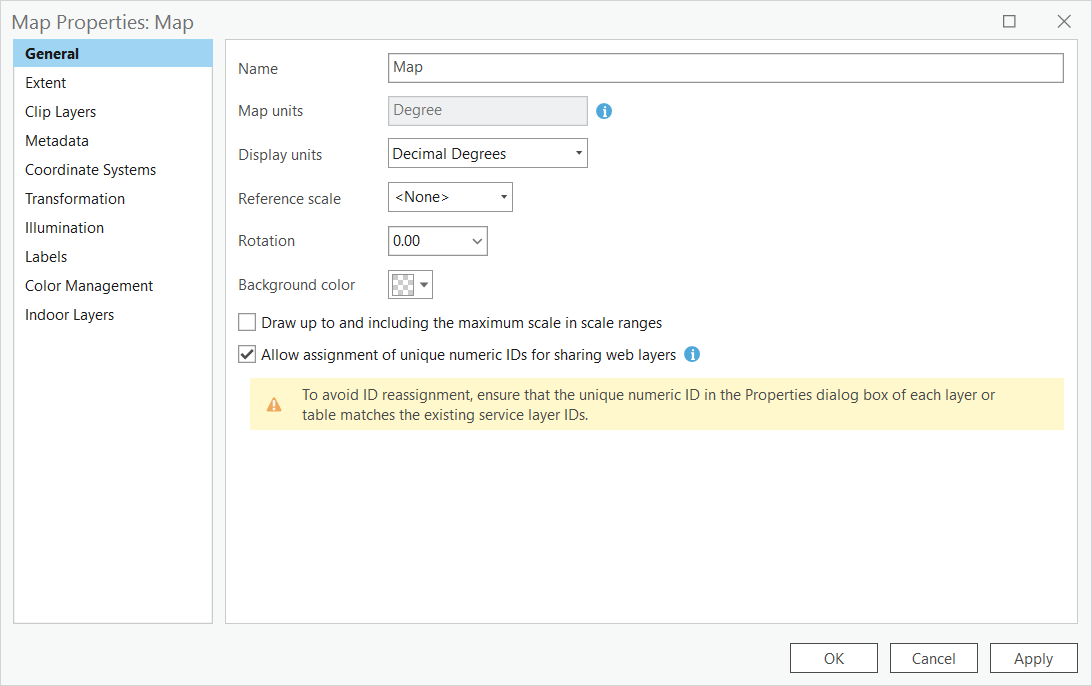
Task: Click OK to confirm map properties
Action: click(x=833, y=658)
